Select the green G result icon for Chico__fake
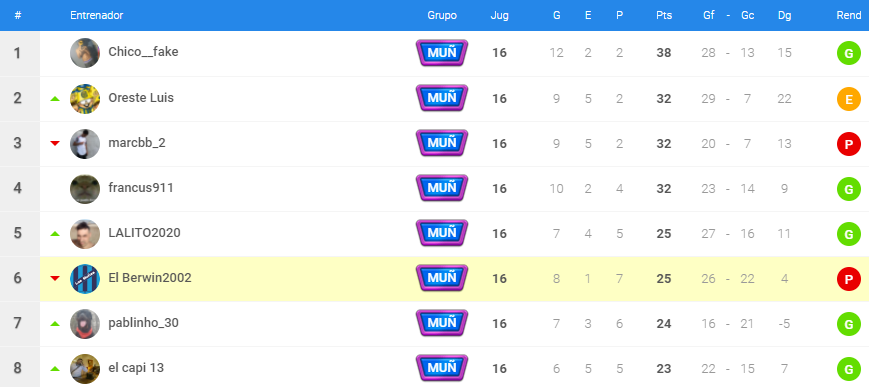This screenshot has width=869, height=387. point(848,53)
